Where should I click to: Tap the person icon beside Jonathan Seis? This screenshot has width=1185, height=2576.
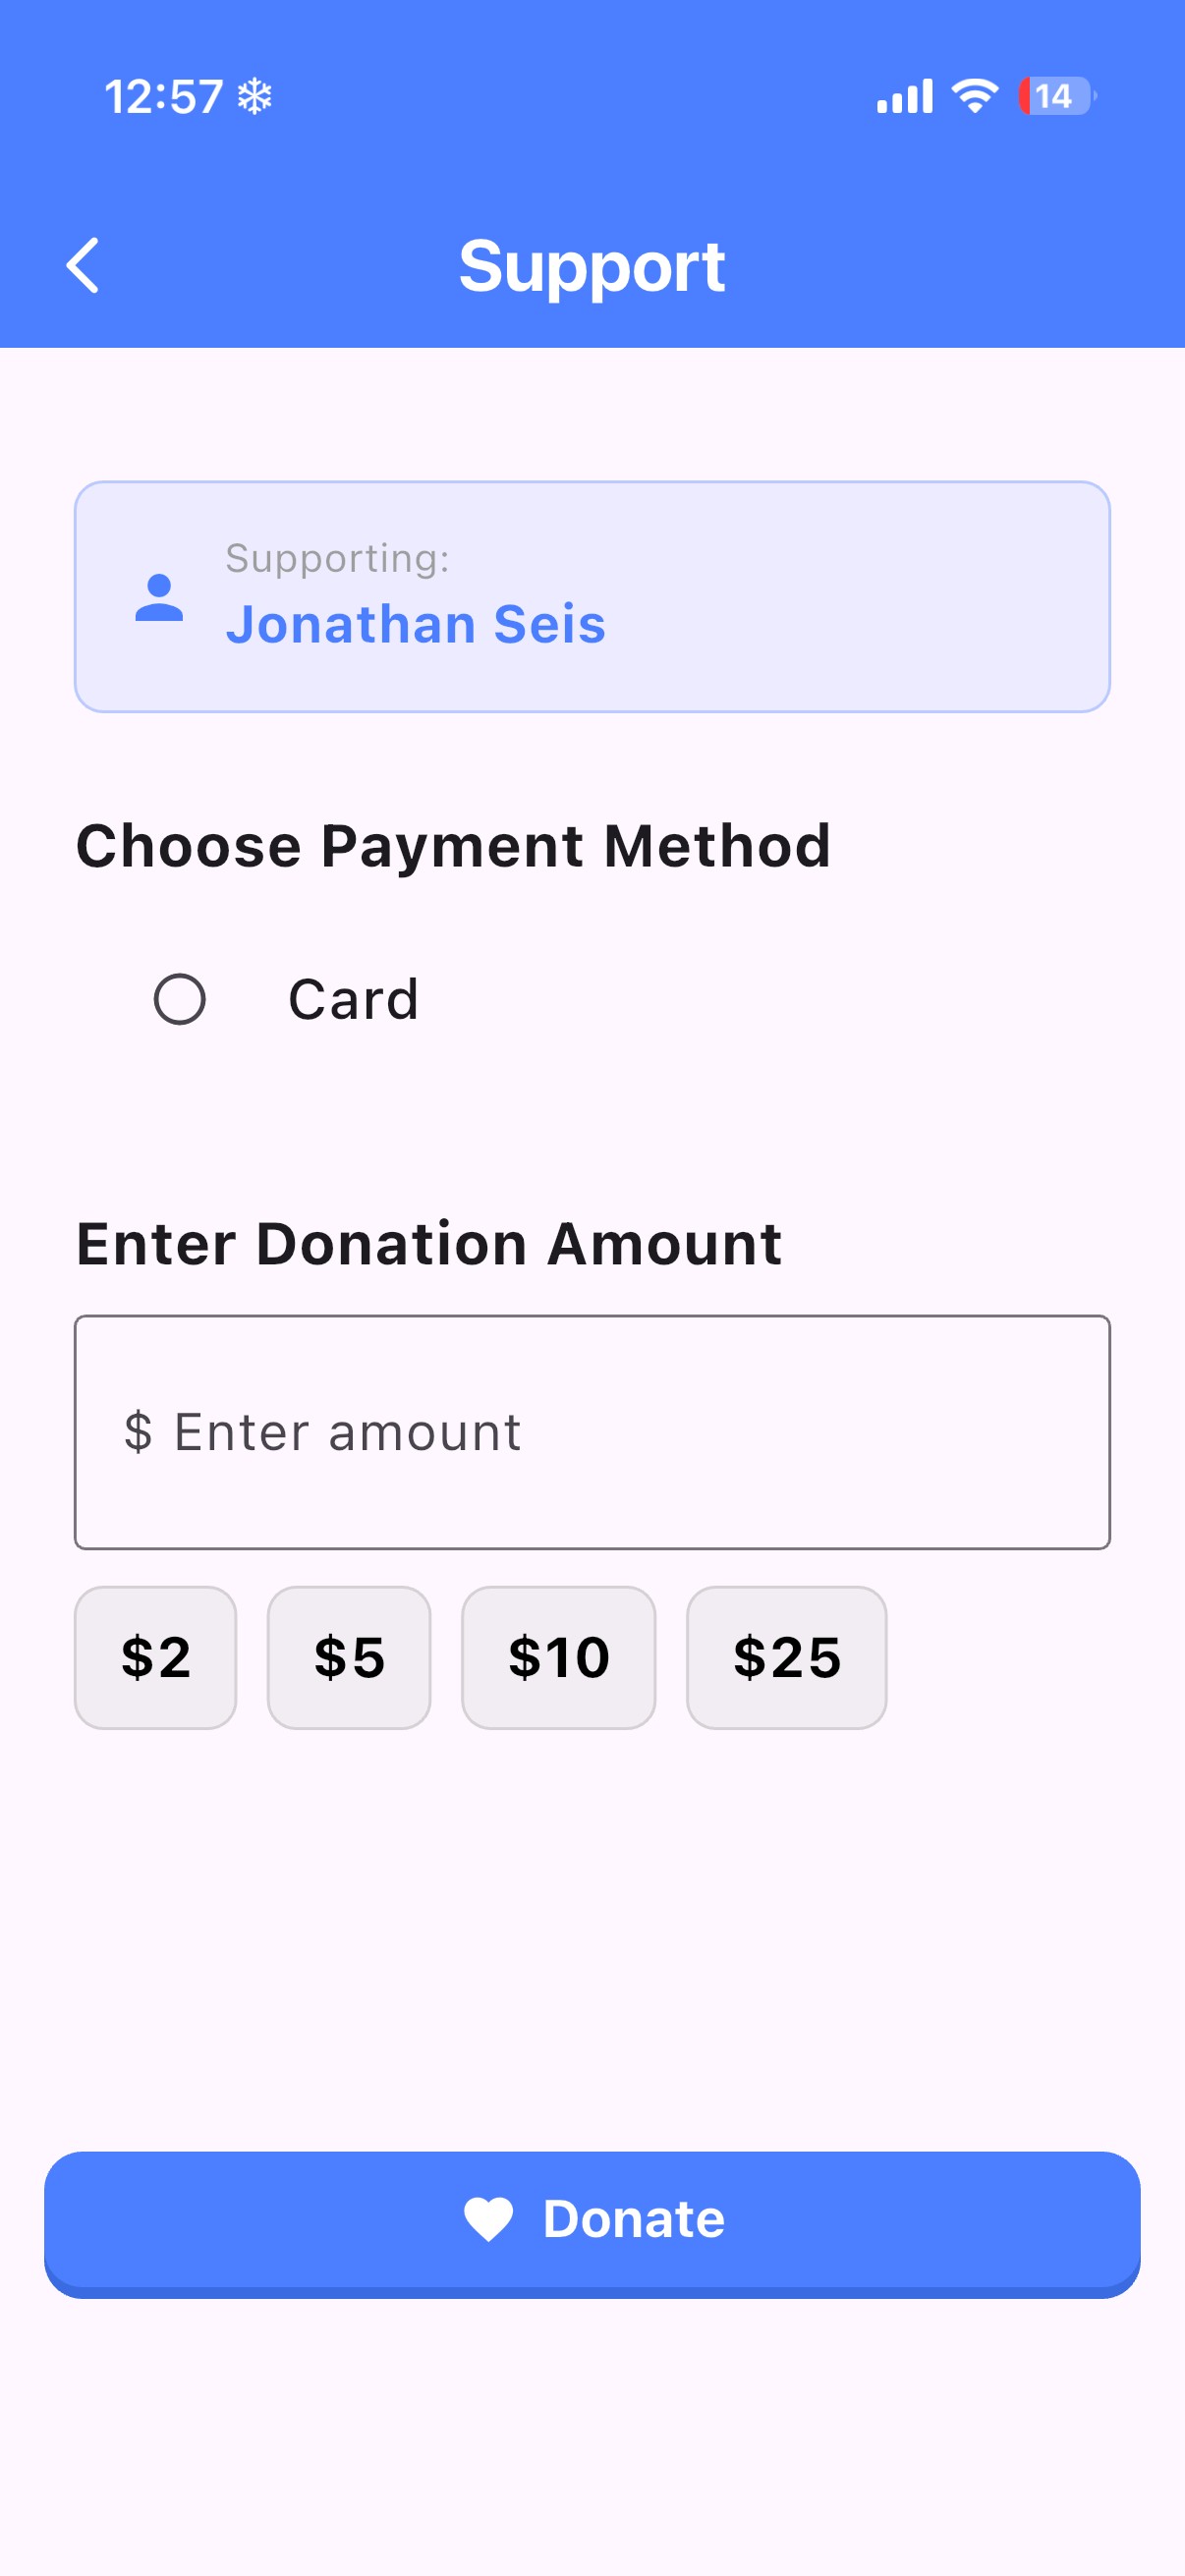coord(159,598)
